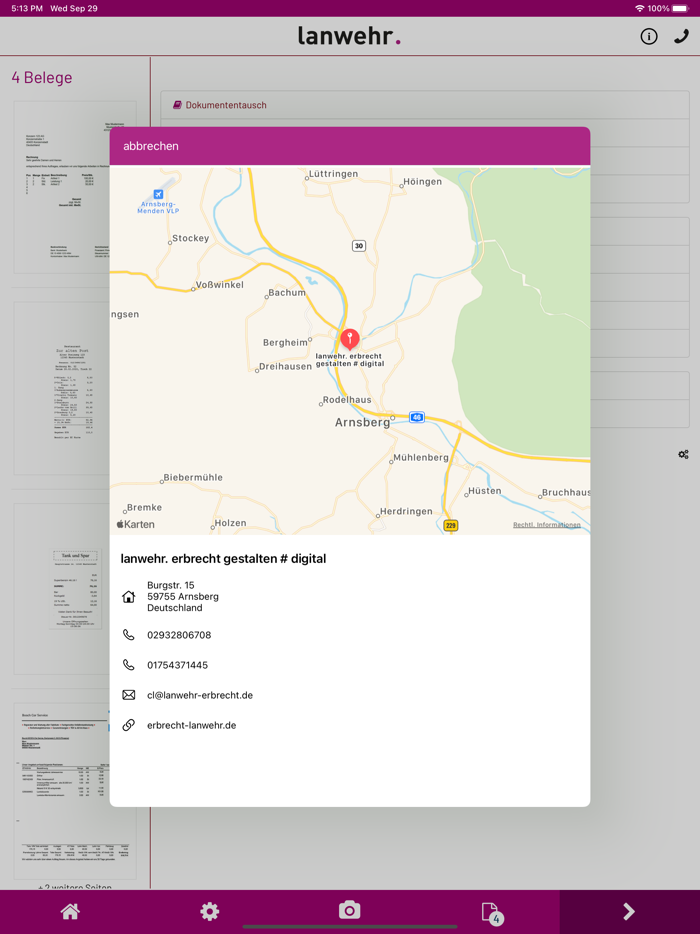Click the 4 Belege heading
700x934 pixels.
coord(42,77)
